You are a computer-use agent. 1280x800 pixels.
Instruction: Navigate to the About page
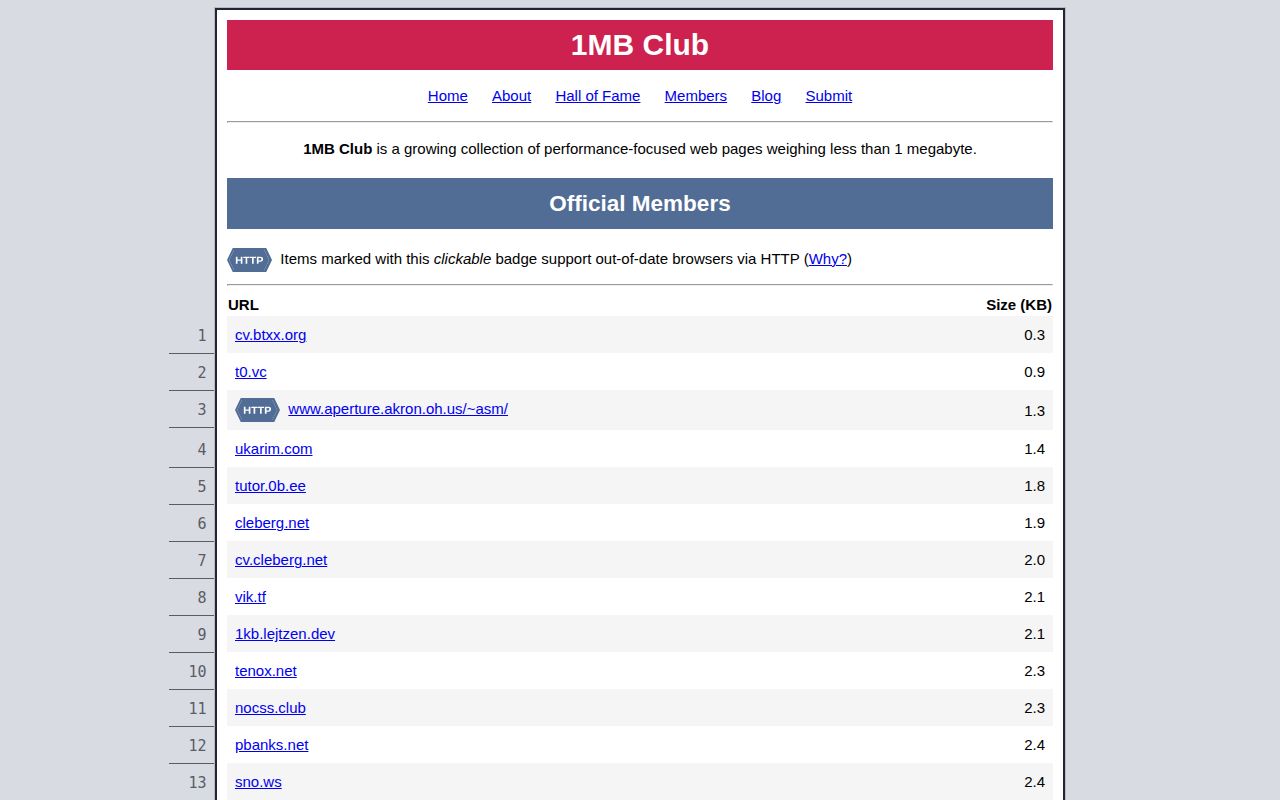click(511, 96)
